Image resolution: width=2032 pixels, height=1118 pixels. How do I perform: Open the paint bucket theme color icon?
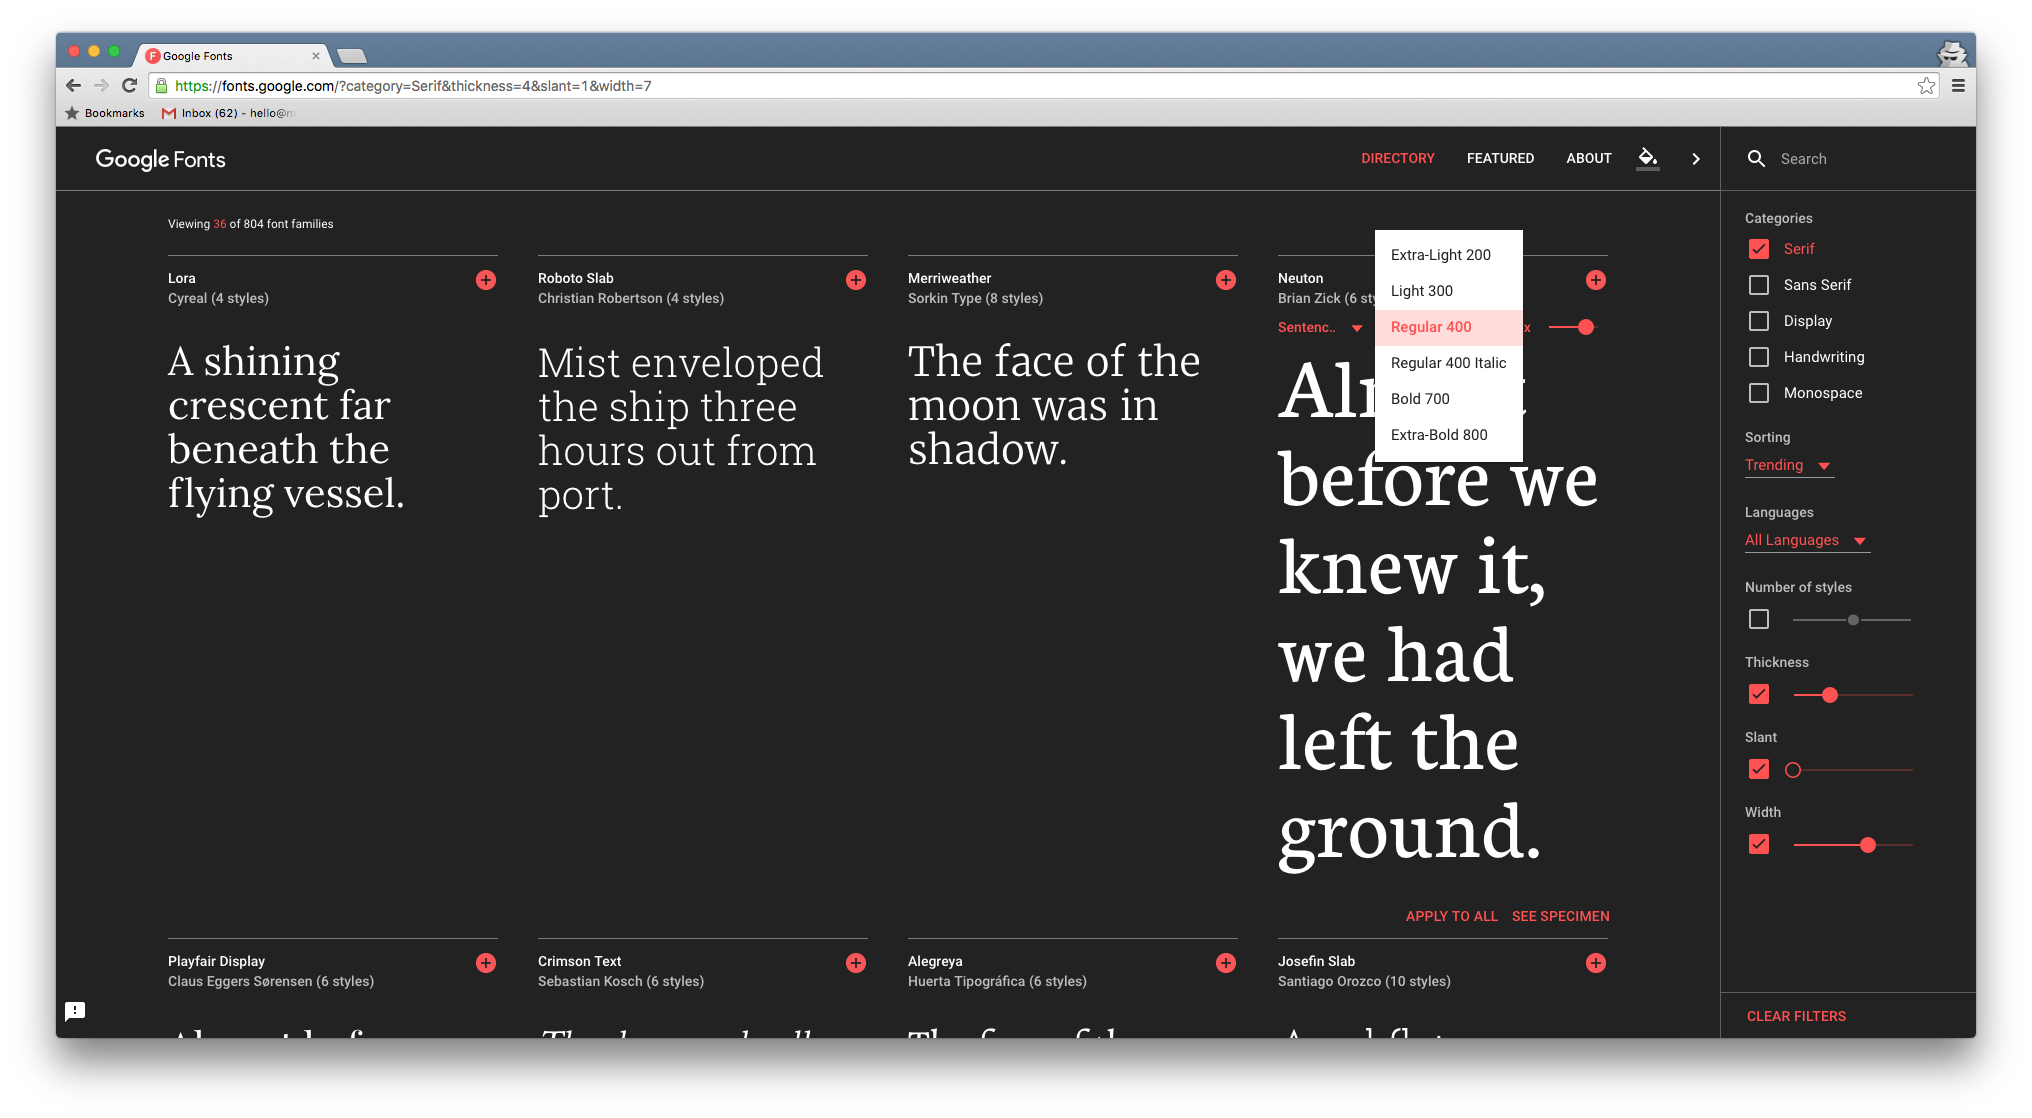pos(1648,158)
